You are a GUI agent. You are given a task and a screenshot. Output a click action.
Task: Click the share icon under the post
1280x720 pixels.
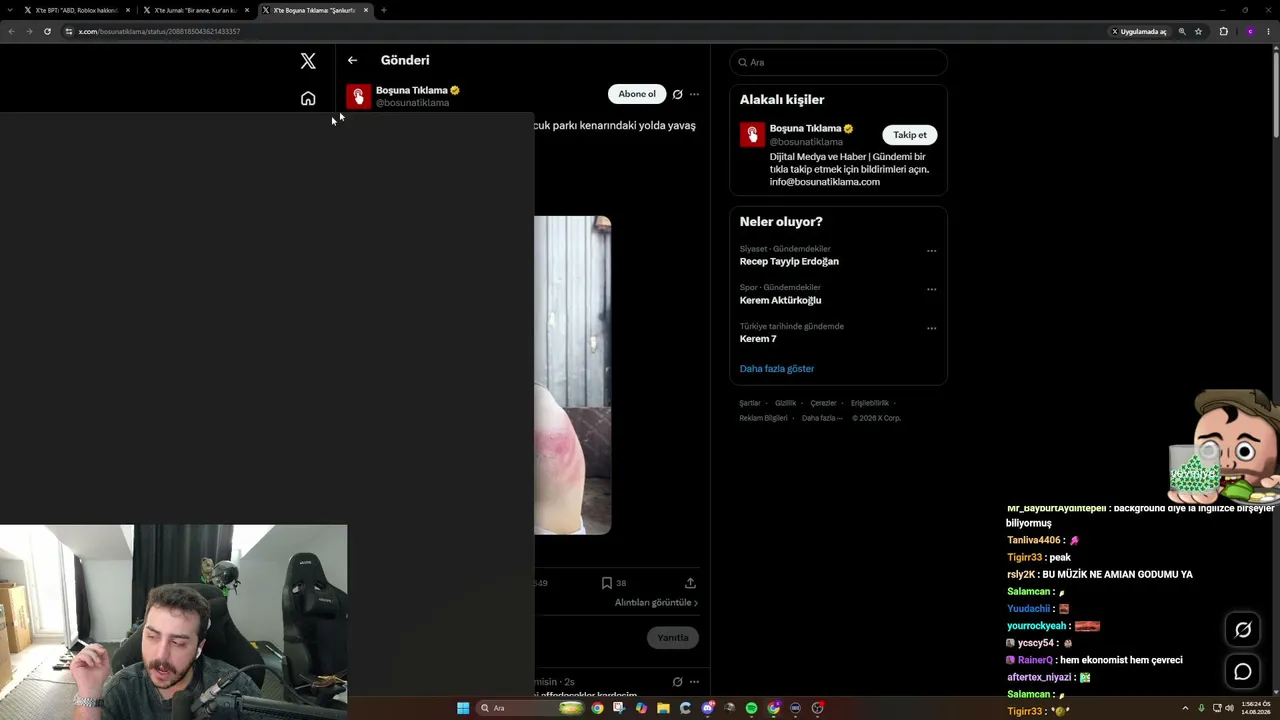click(x=690, y=583)
